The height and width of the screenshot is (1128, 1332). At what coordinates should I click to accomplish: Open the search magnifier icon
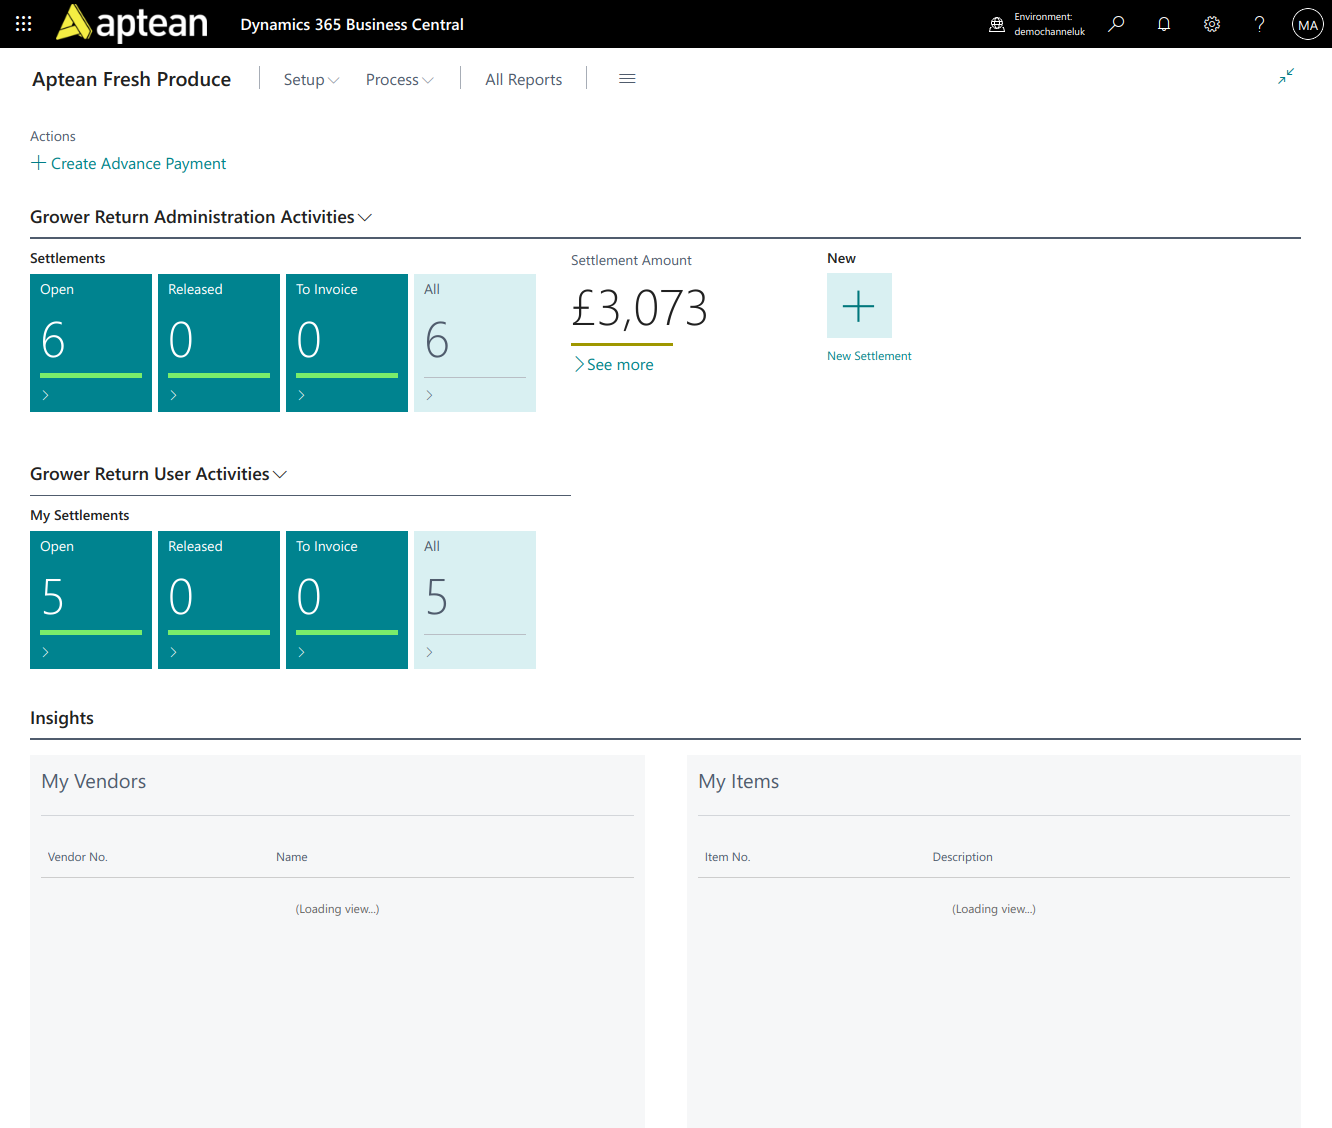(x=1116, y=24)
